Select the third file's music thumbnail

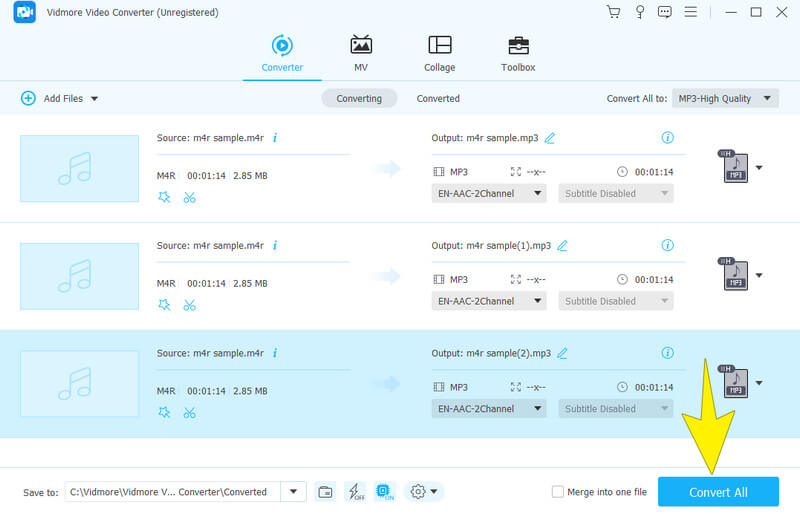click(79, 383)
